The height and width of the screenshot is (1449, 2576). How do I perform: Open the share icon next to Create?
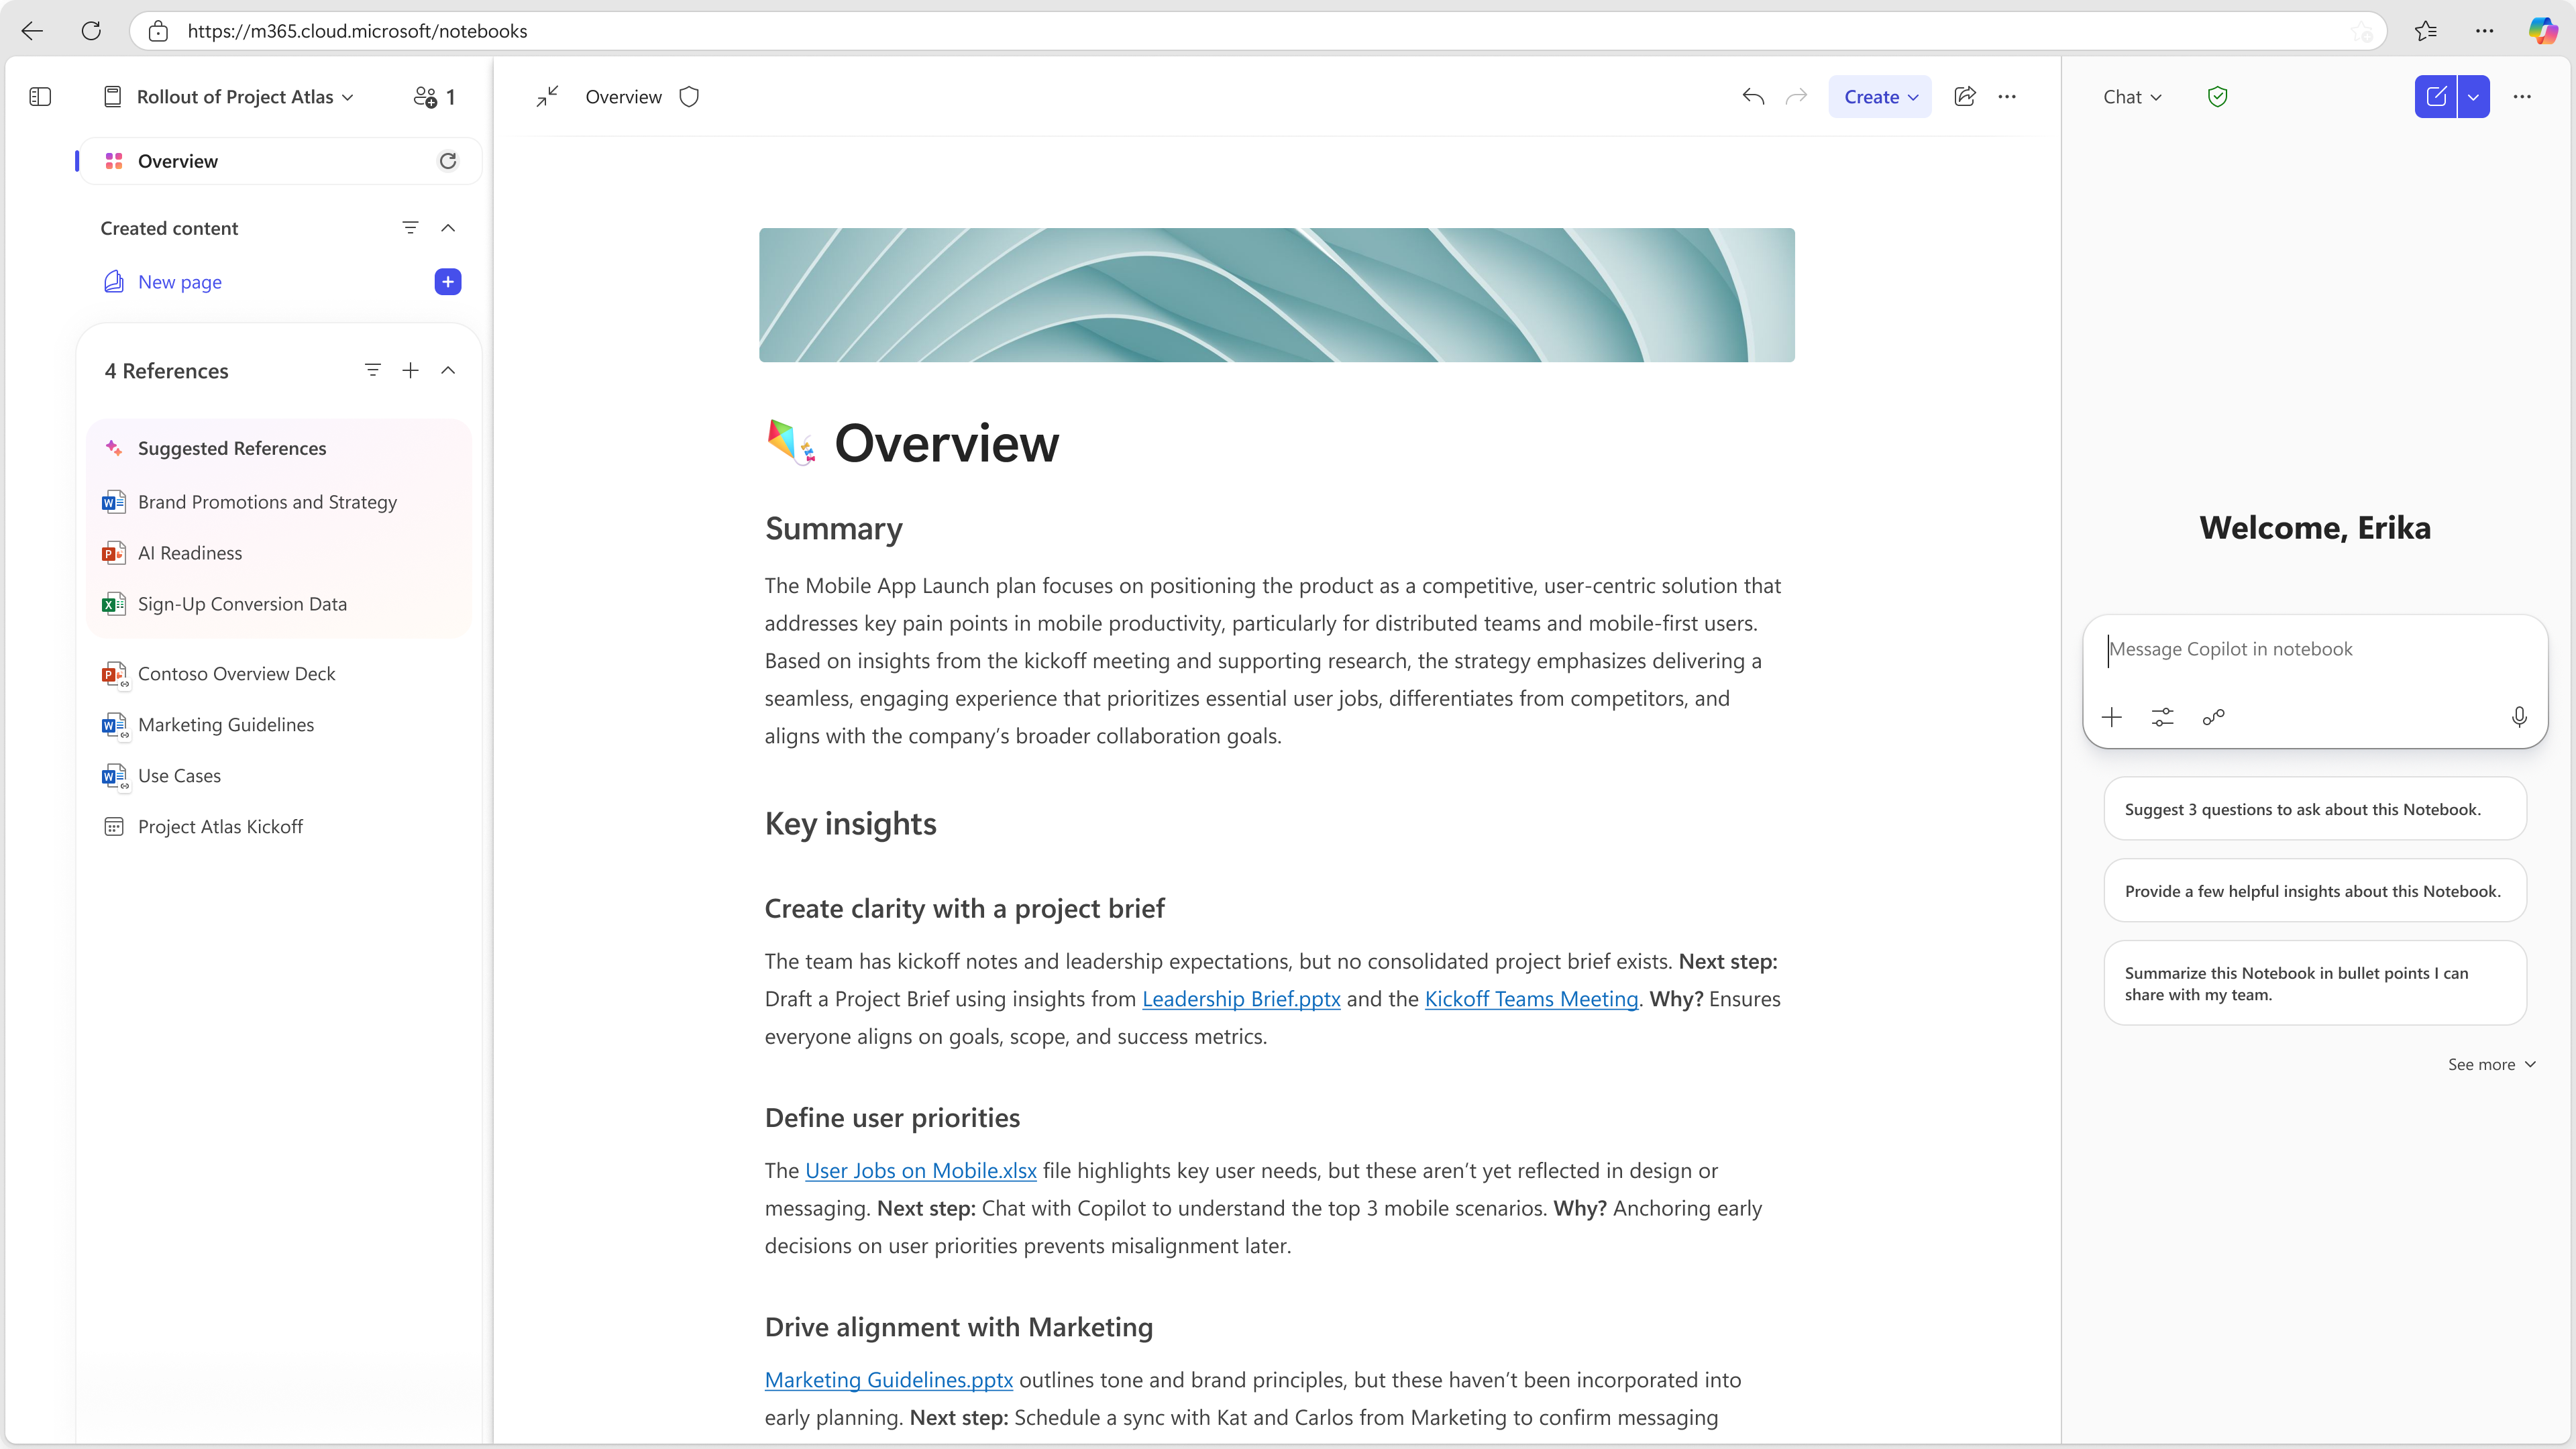pos(1964,97)
